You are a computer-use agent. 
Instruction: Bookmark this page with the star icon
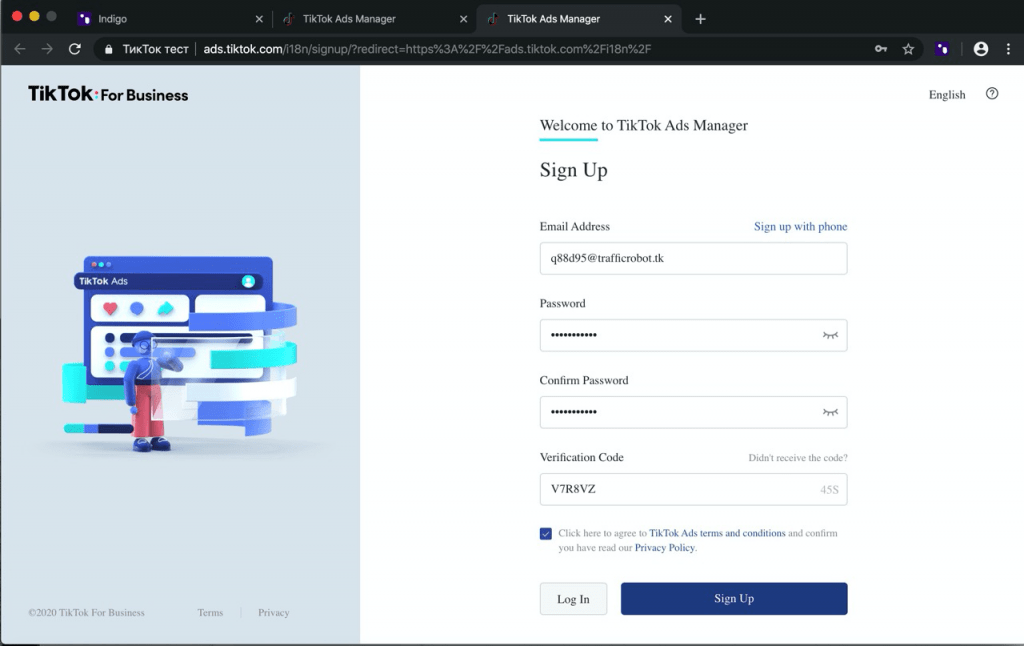click(908, 48)
